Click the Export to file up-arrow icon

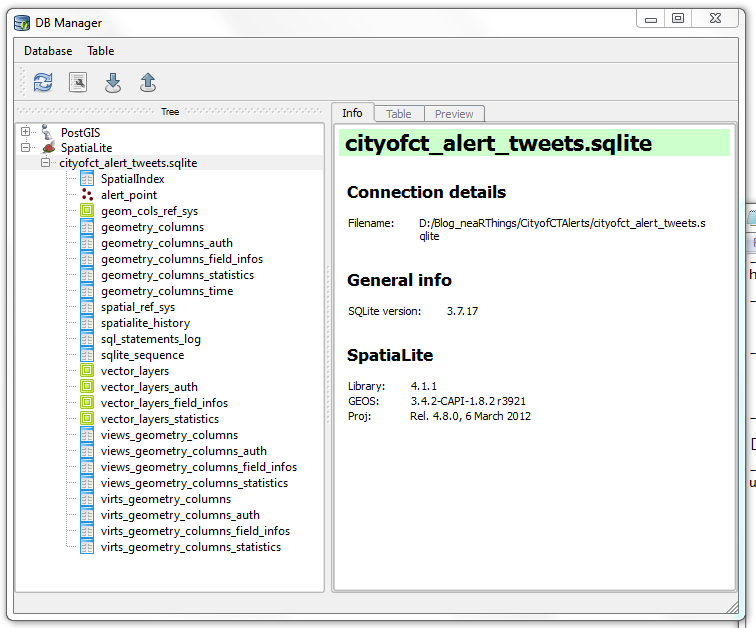148,82
